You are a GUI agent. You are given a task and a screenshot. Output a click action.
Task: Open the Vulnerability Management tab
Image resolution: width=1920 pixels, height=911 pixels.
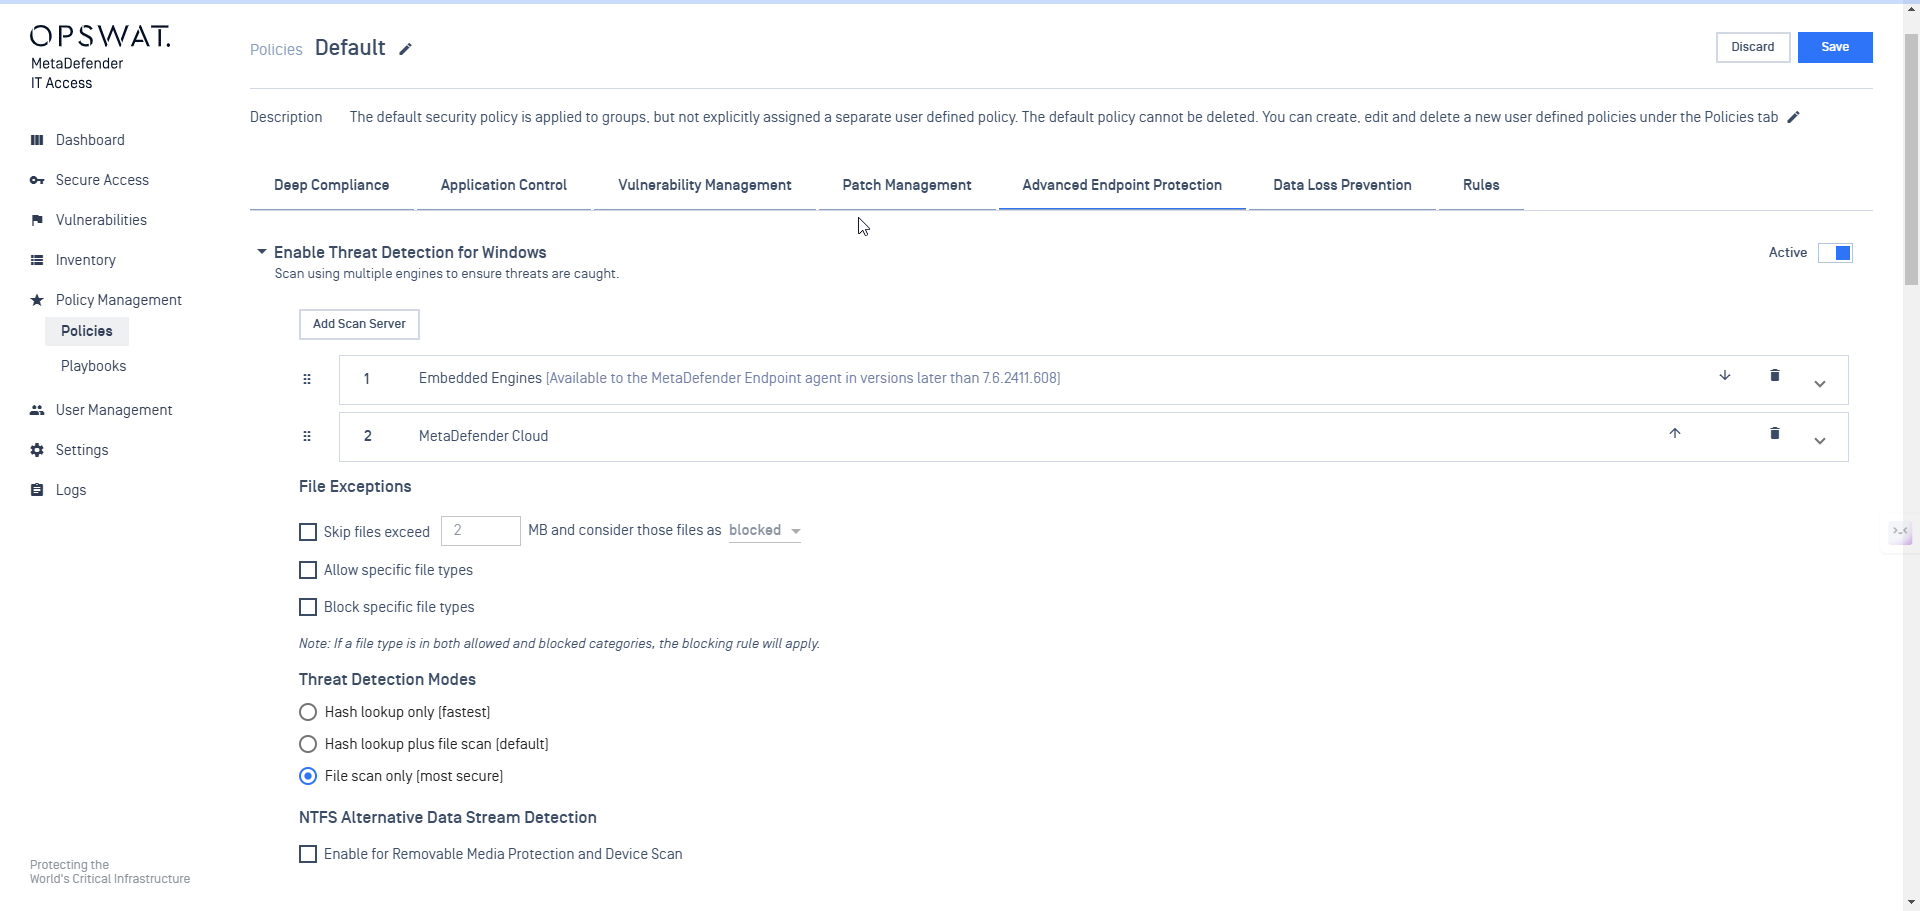705,186
